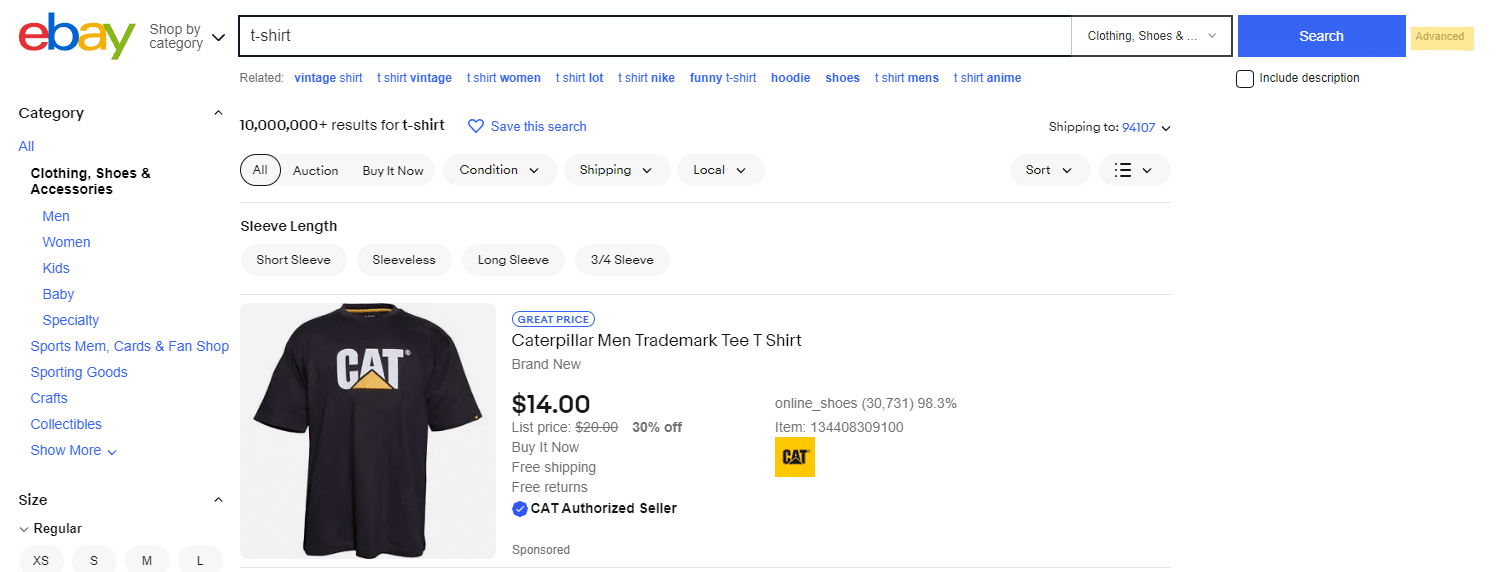Switch to the Auction tab
Screen dimensions: 1505x572
315,171
